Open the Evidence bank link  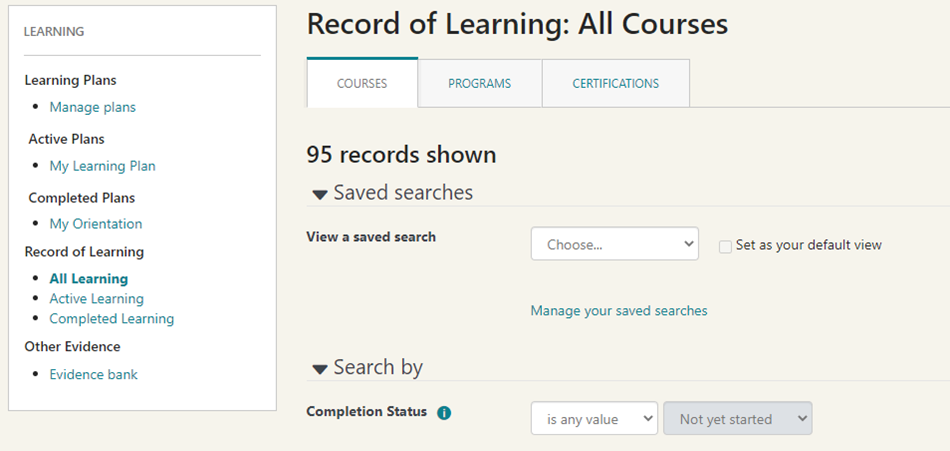[x=93, y=375]
